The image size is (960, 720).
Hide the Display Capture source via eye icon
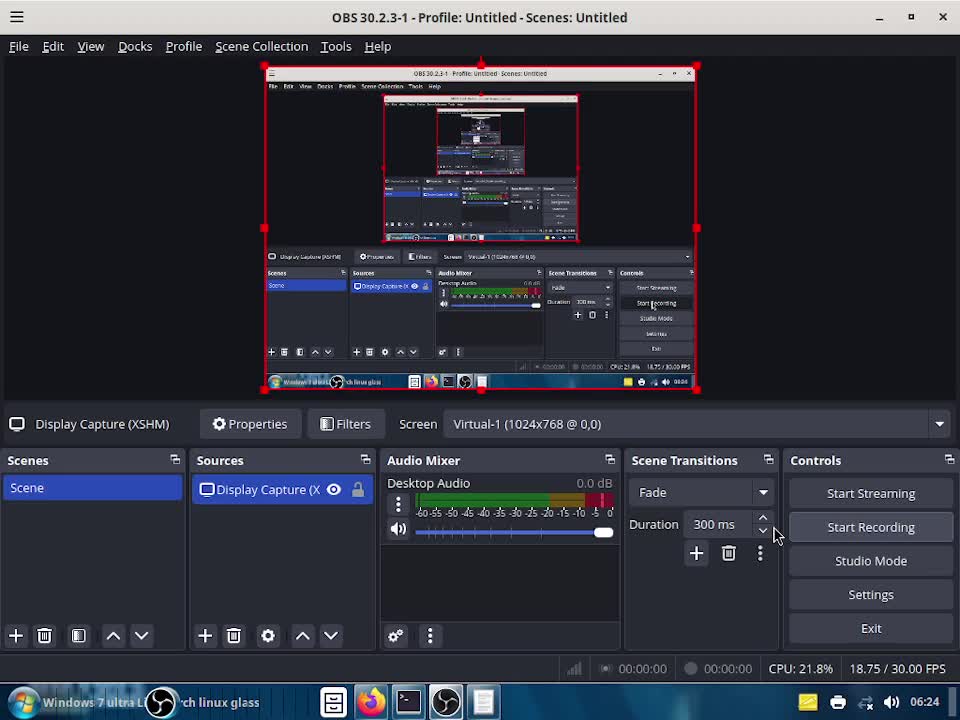tap(334, 489)
